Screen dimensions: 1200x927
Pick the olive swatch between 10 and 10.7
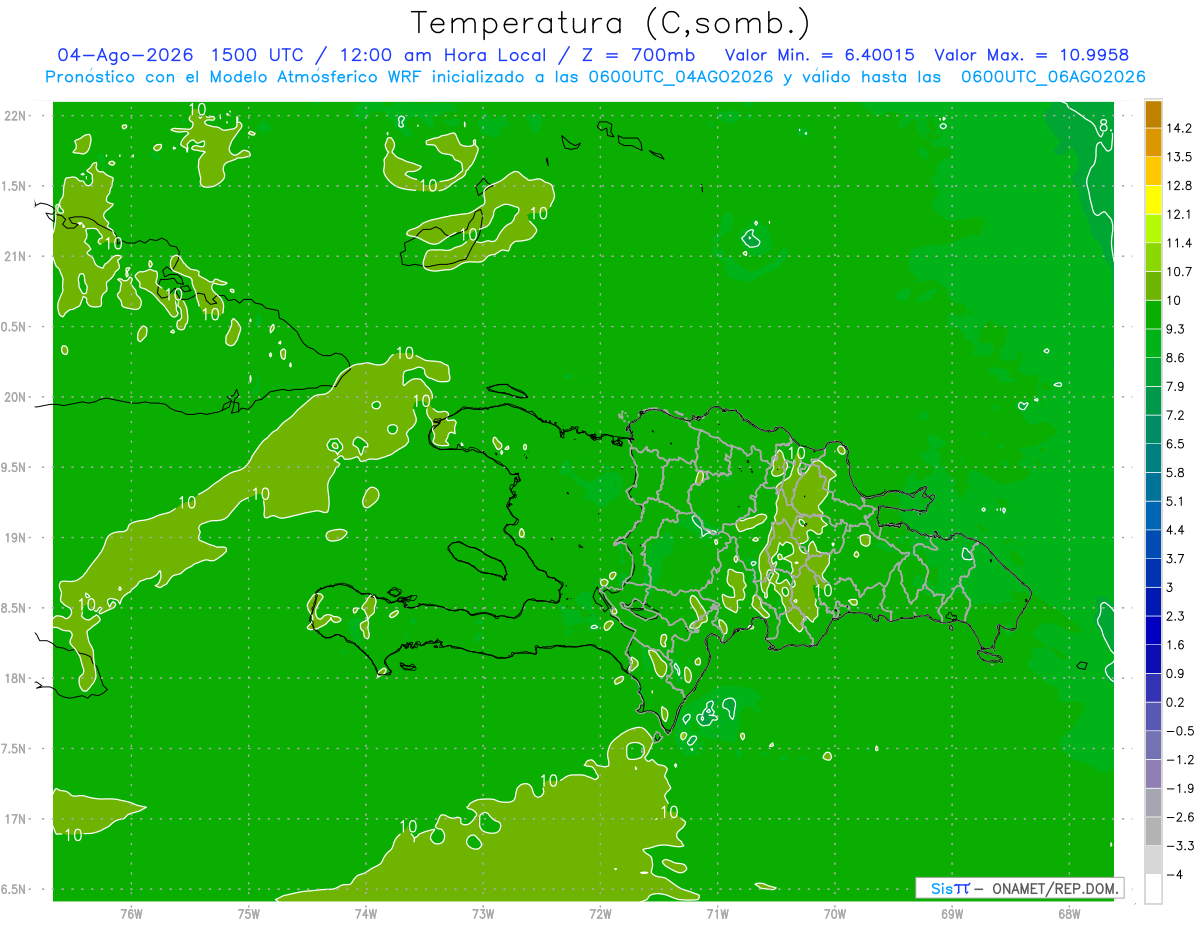tap(1153, 286)
